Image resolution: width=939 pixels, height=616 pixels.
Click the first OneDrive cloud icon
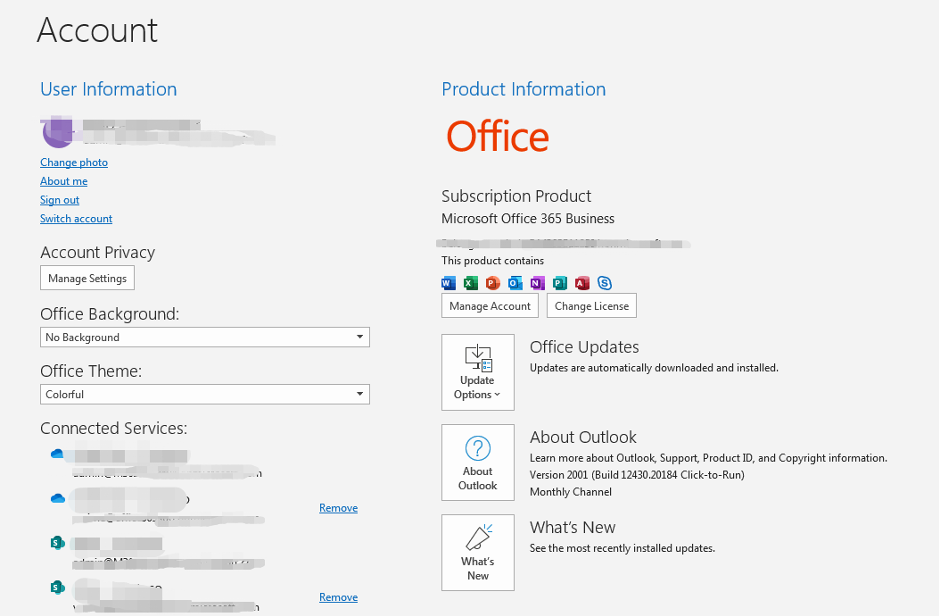(x=57, y=454)
